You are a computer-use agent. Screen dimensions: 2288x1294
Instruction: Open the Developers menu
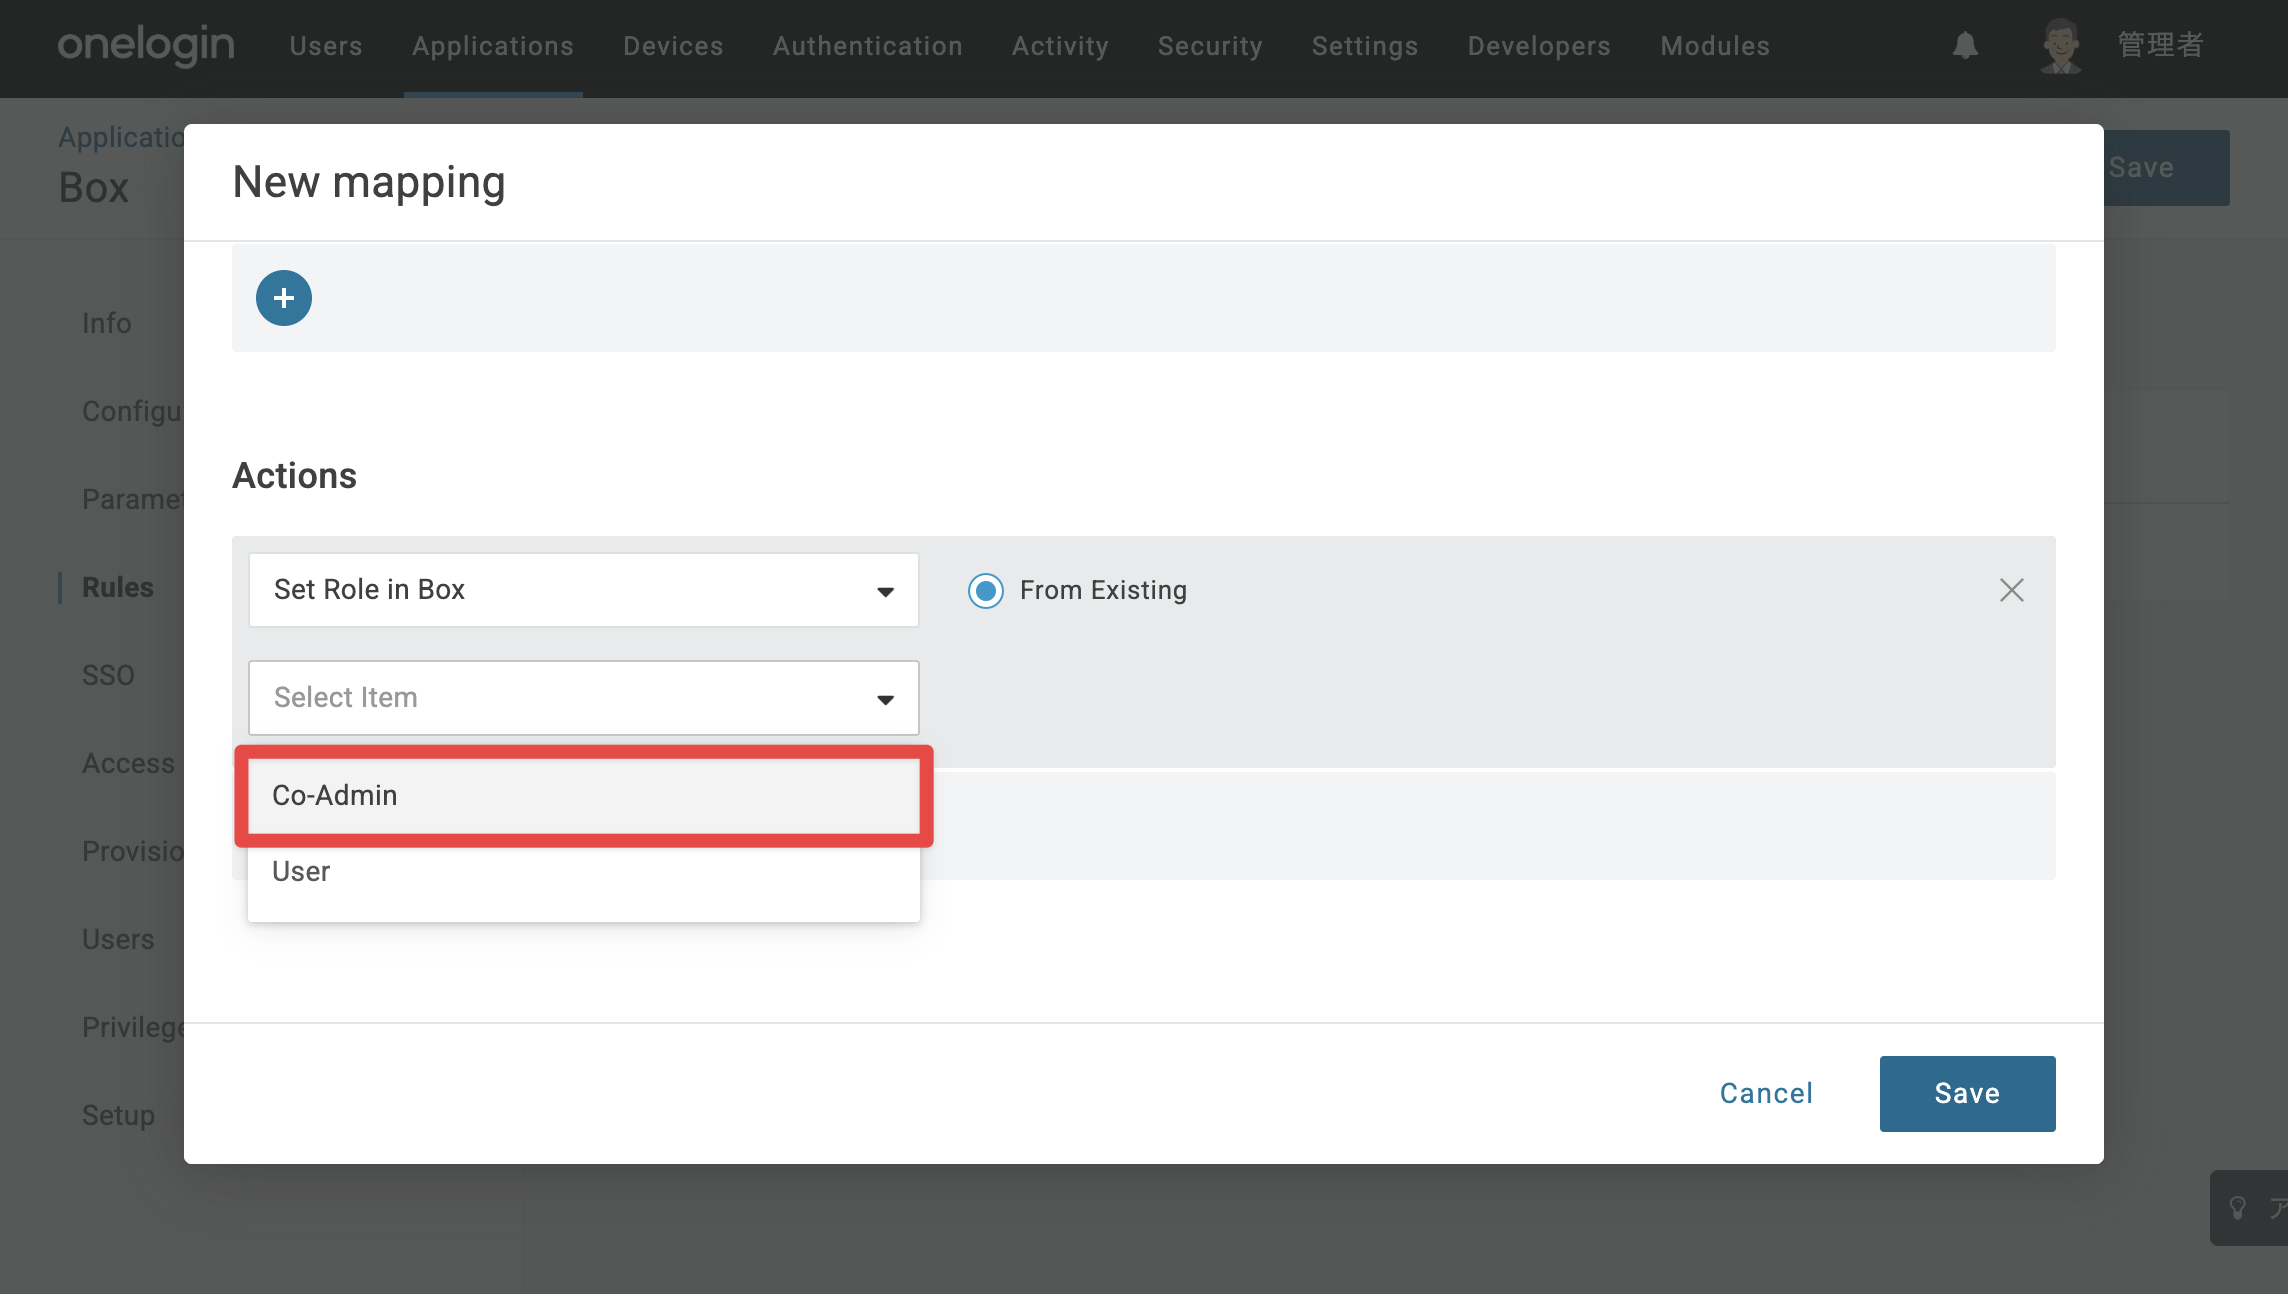[1539, 46]
